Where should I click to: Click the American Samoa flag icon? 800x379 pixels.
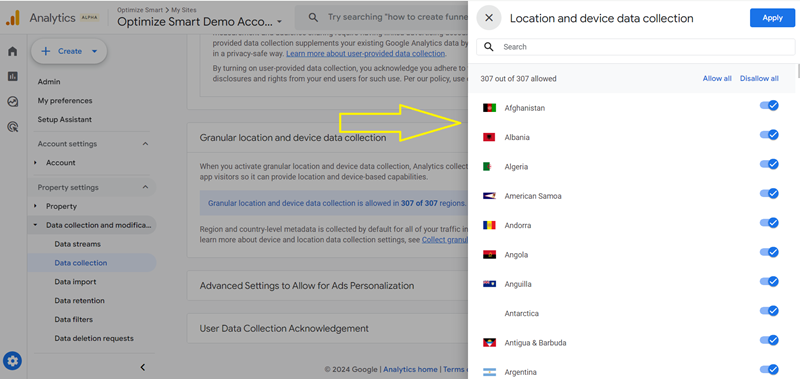[x=489, y=196]
